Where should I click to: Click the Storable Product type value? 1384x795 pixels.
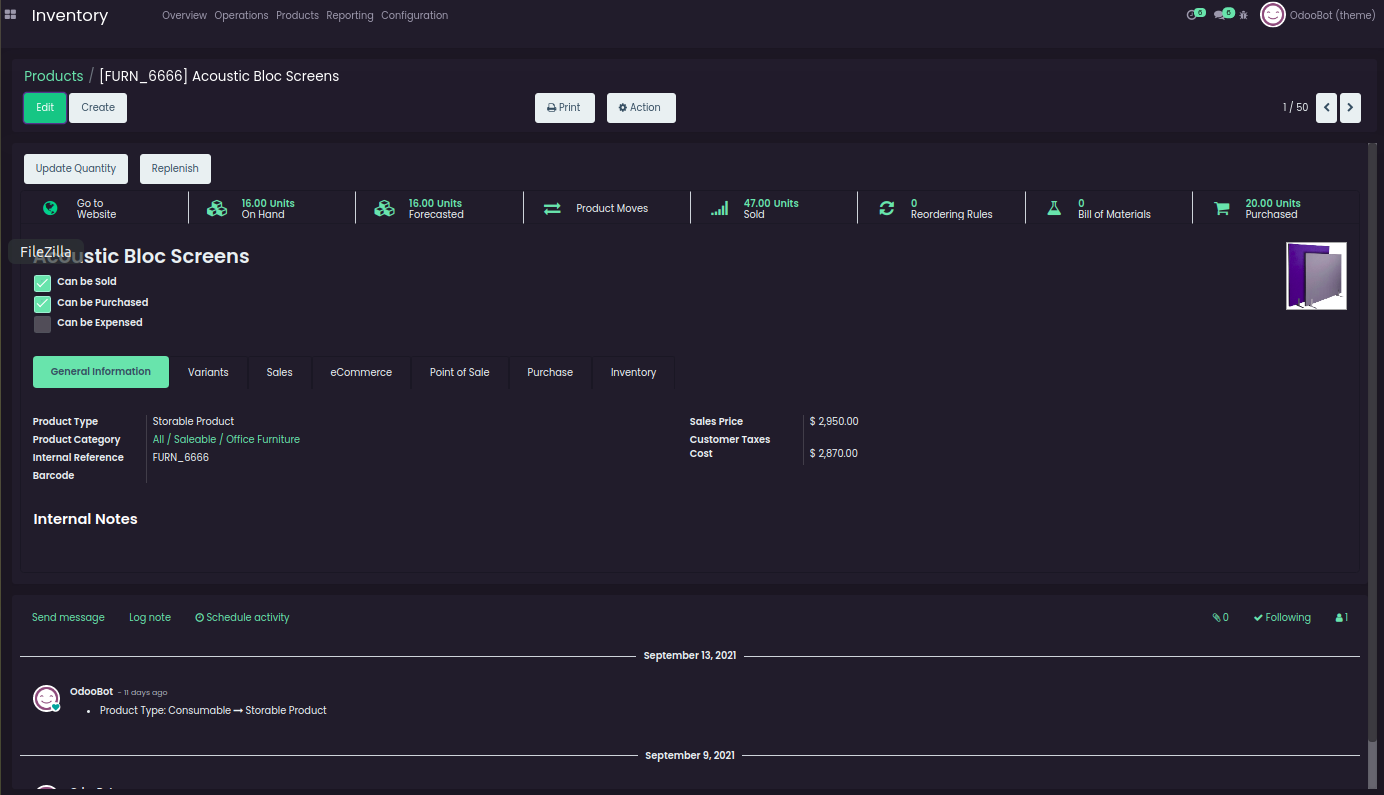pyautogui.click(x=193, y=422)
